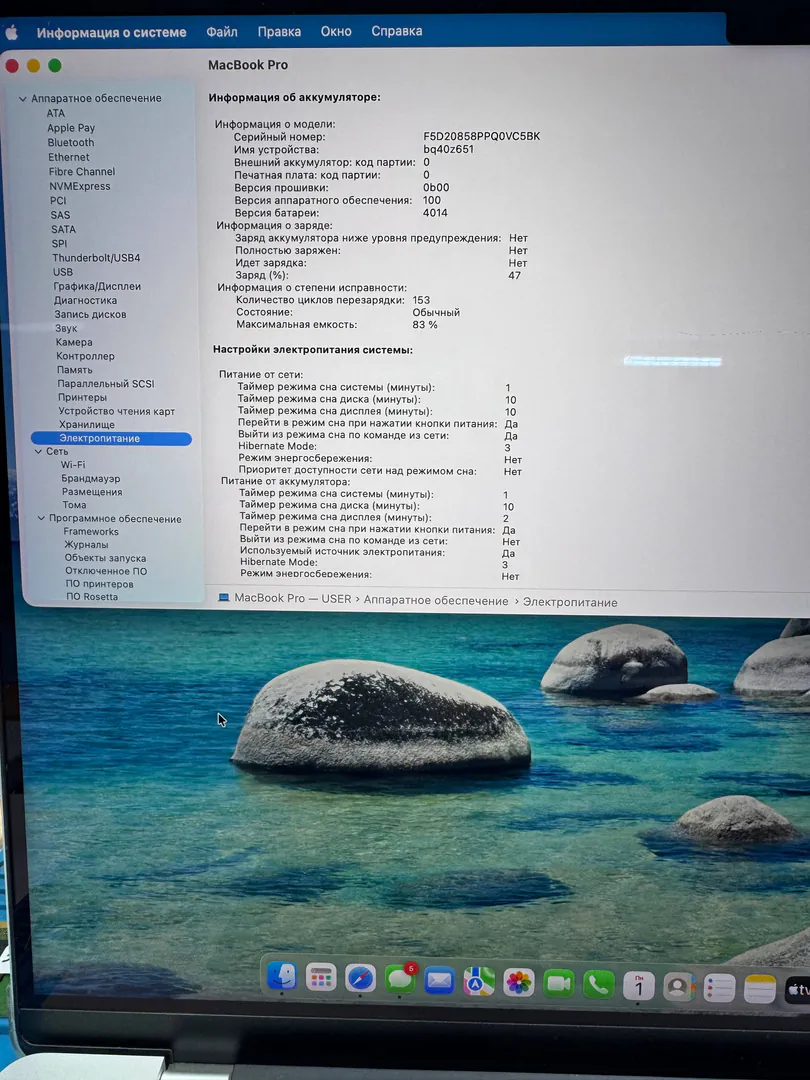The height and width of the screenshot is (1080, 810).
Task: Open Finder from the Dock
Action: 282,976
